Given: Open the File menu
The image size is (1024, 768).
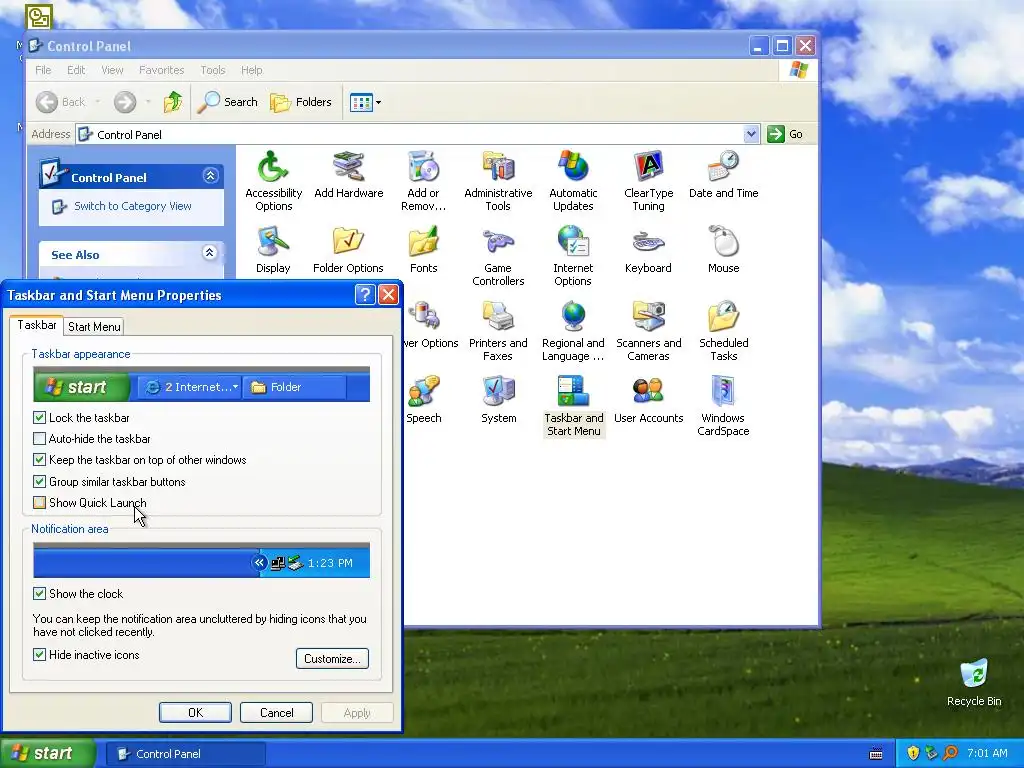Looking at the screenshot, I should coord(43,70).
